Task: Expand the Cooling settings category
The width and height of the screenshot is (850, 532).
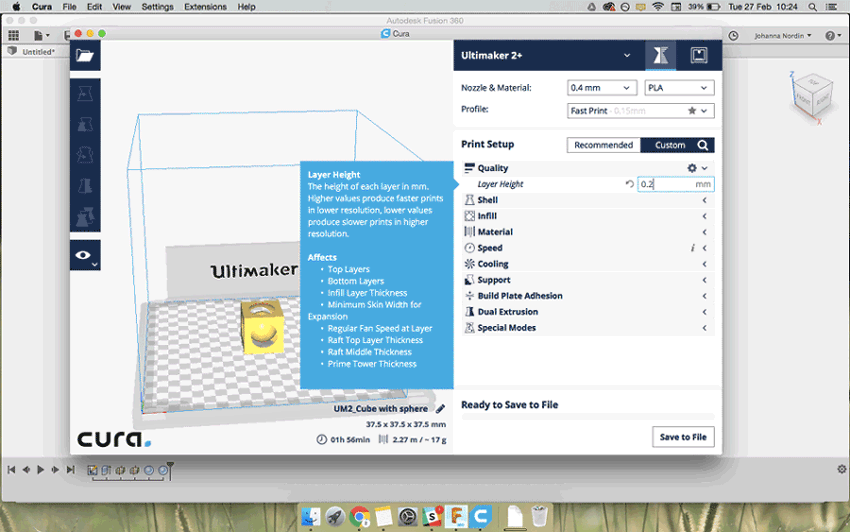Action: 704,264
